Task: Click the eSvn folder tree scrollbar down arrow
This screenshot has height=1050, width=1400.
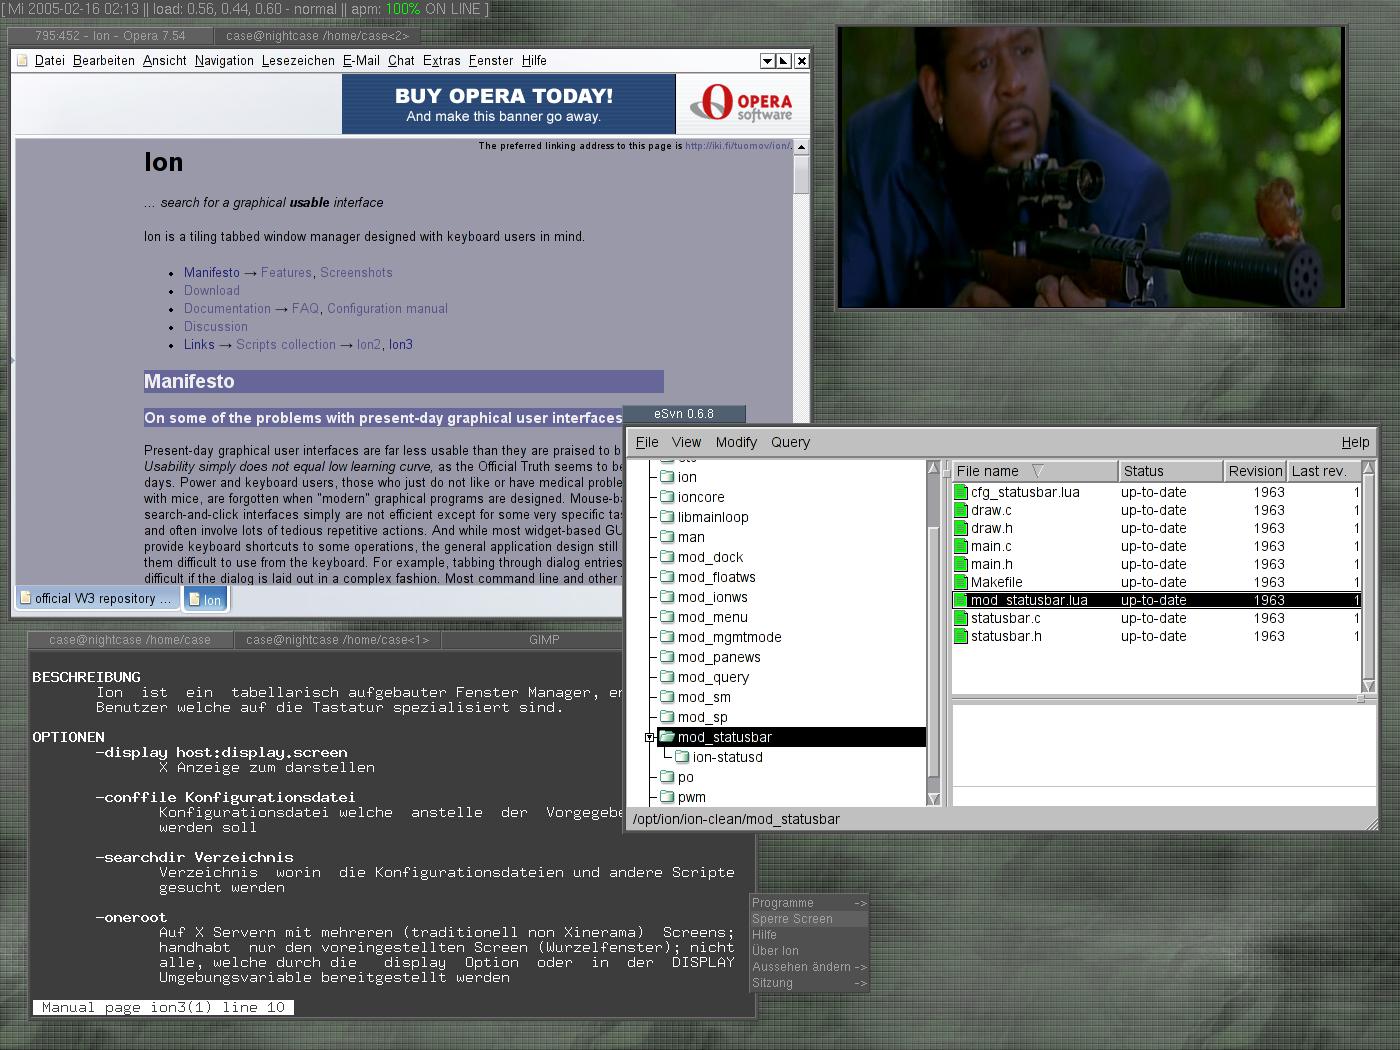Action: coord(933,798)
